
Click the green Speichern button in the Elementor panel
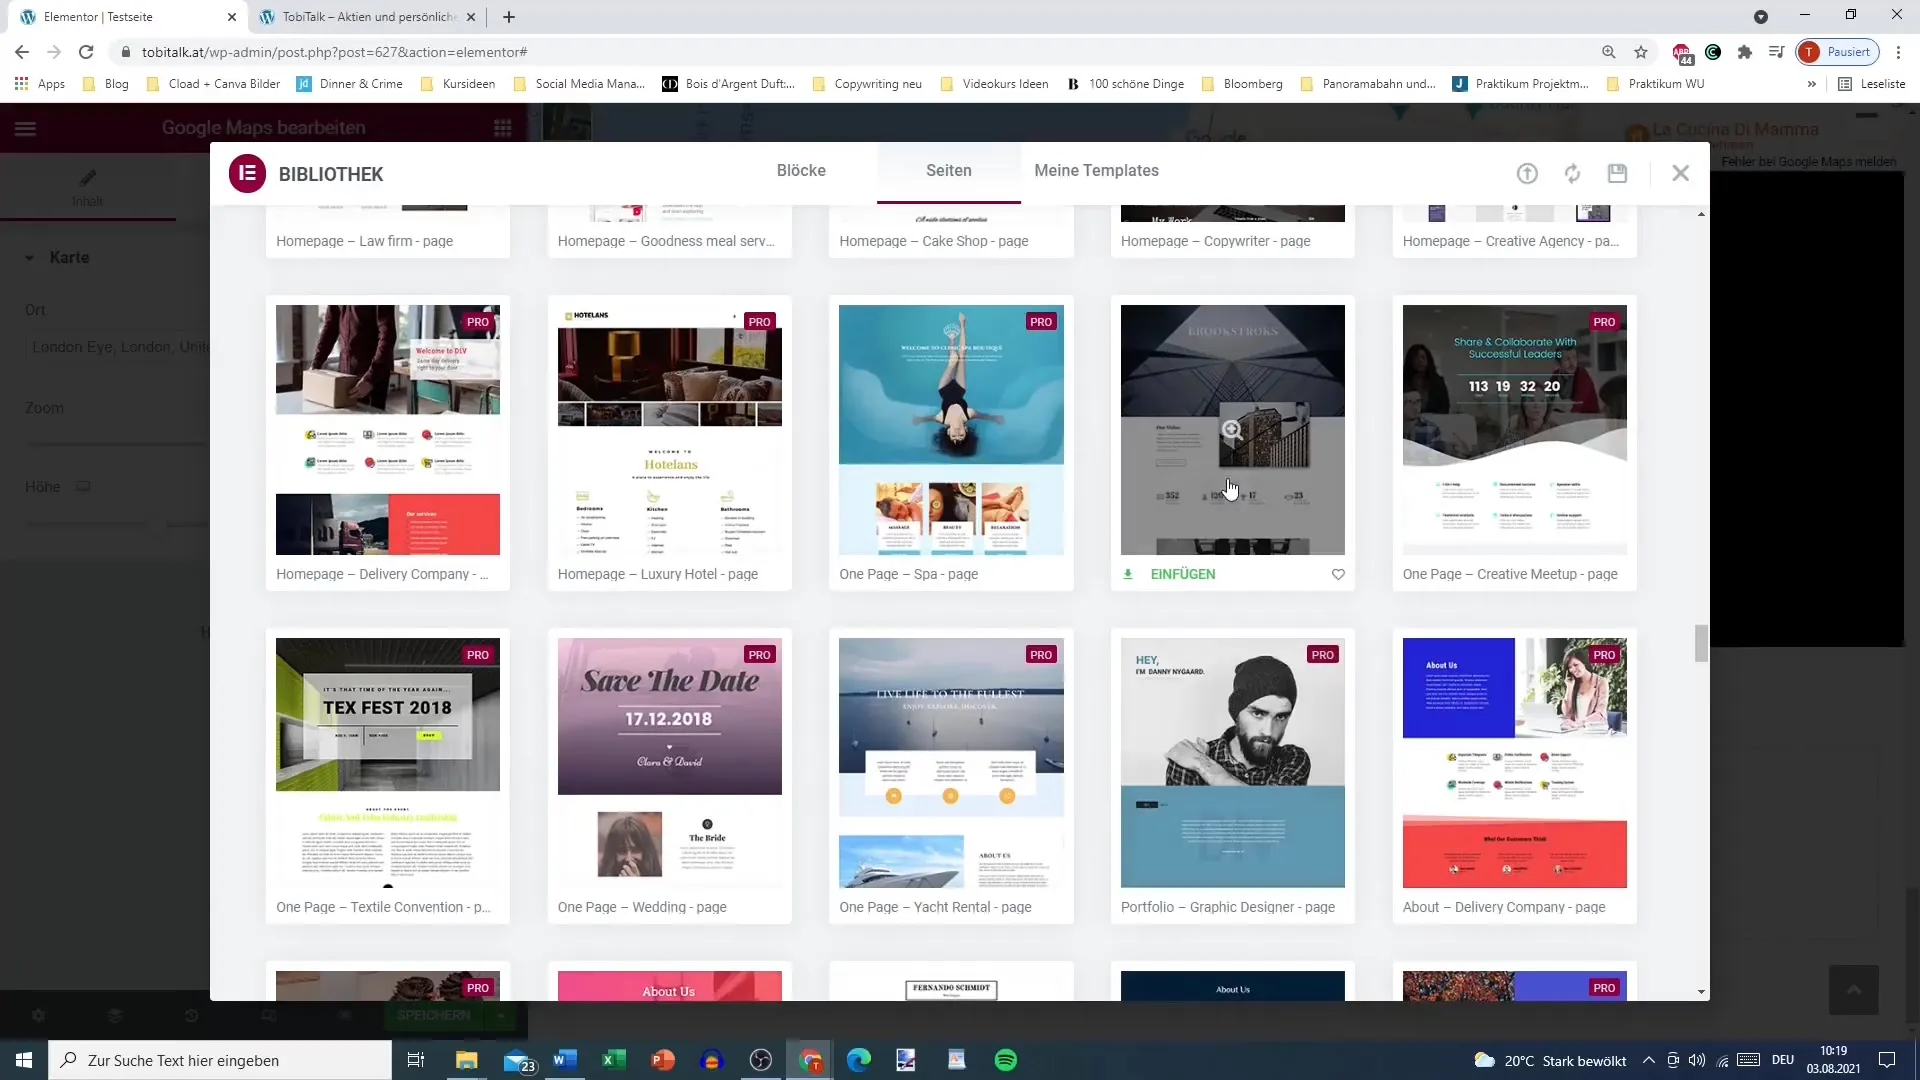tap(433, 1015)
